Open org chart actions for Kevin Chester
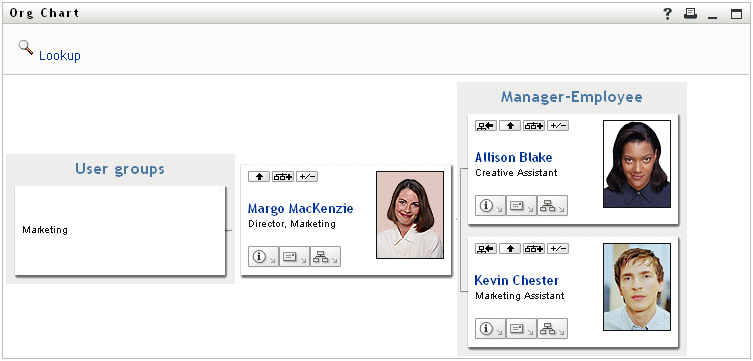Viewport: 753px width, 361px height. point(552,328)
